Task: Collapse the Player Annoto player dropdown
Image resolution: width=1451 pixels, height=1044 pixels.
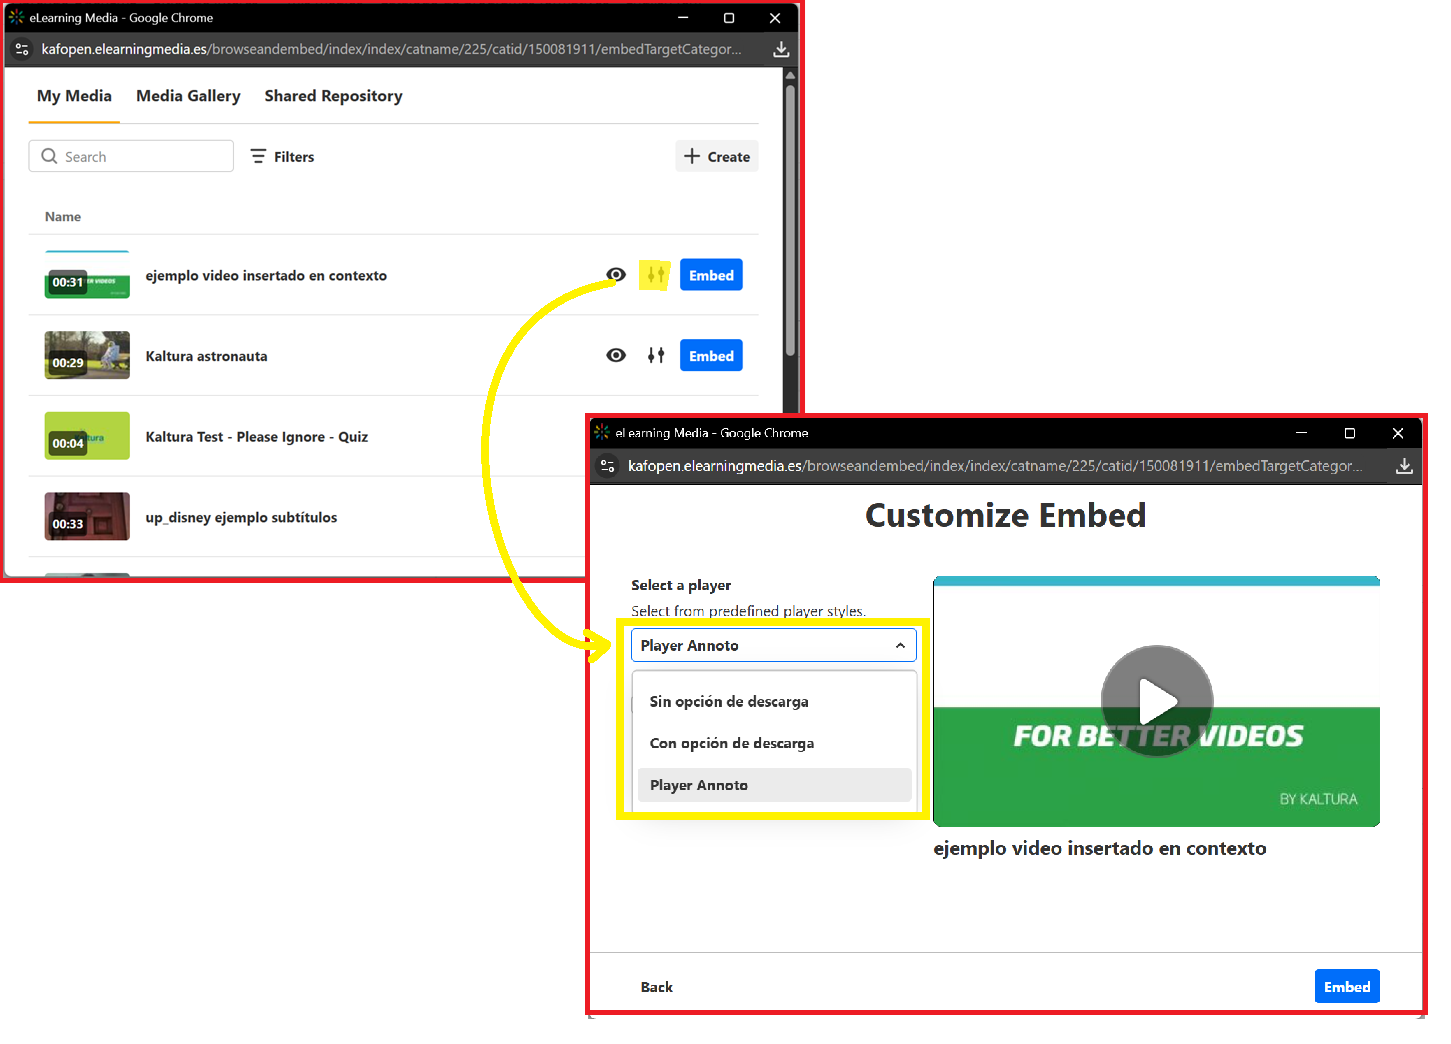Action: 774,645
